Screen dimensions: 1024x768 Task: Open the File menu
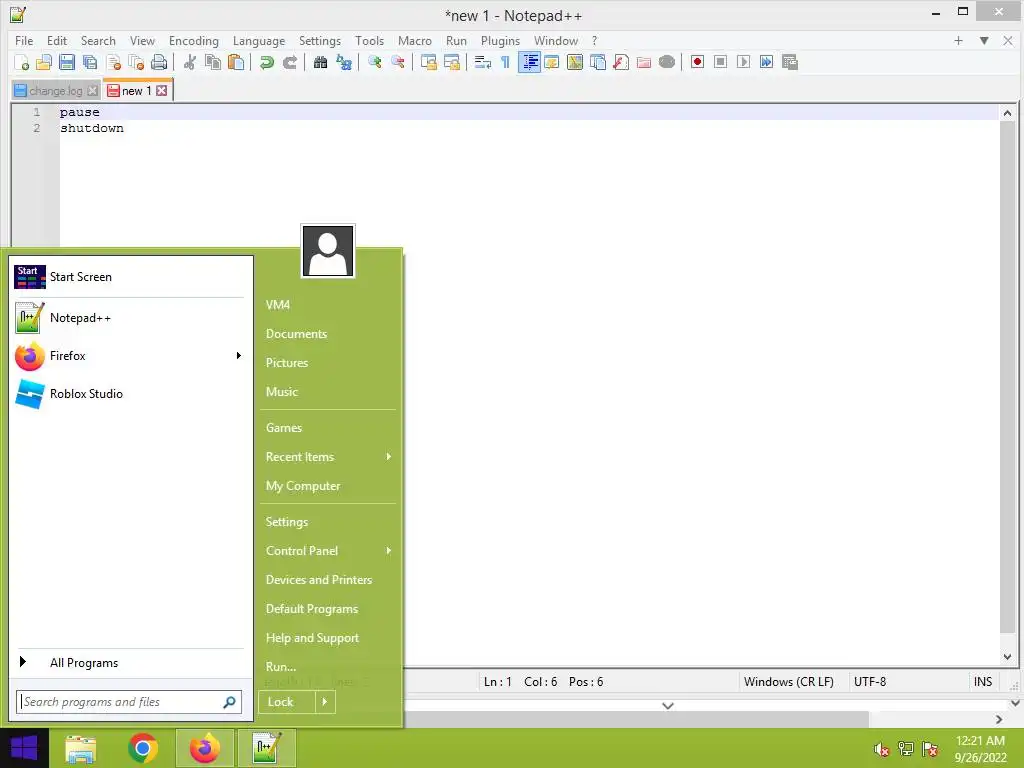24,40
